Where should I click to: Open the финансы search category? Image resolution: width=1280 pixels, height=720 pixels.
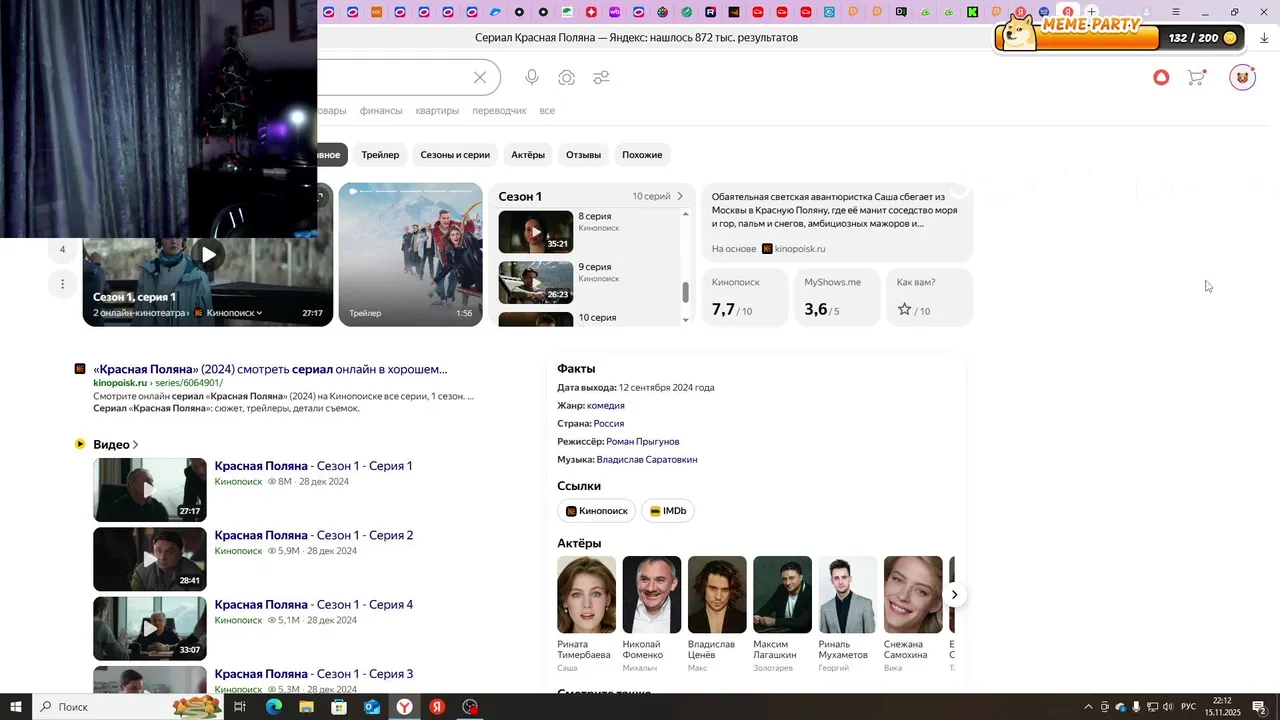(381, 111)
